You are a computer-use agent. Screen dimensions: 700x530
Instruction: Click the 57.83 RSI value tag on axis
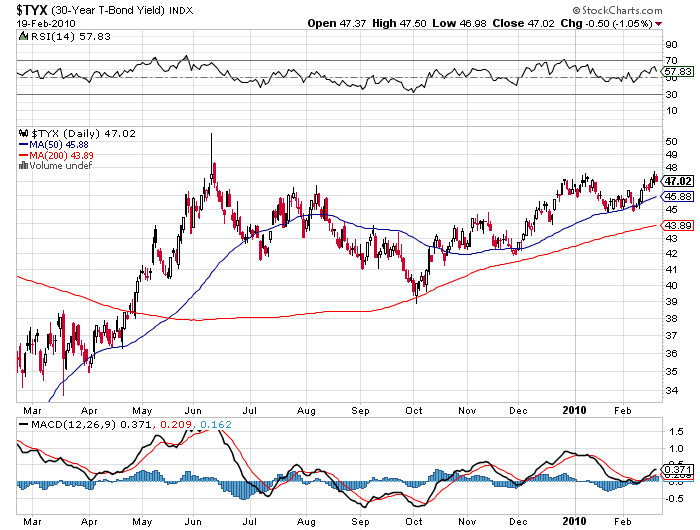(x=678, y=71)
